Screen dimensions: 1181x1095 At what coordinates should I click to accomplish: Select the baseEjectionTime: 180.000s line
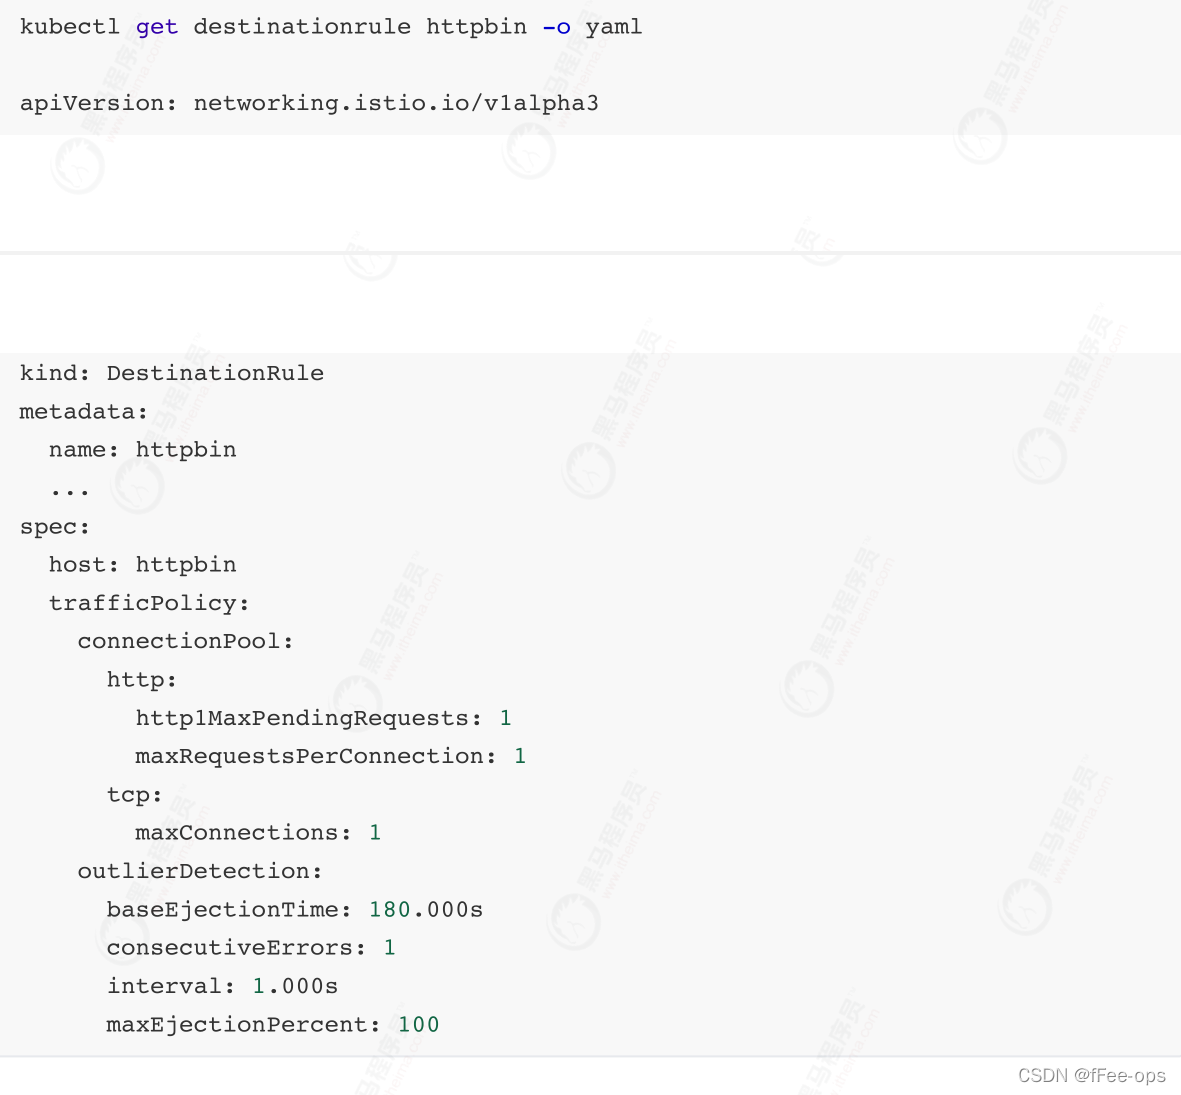coord(294,910)
